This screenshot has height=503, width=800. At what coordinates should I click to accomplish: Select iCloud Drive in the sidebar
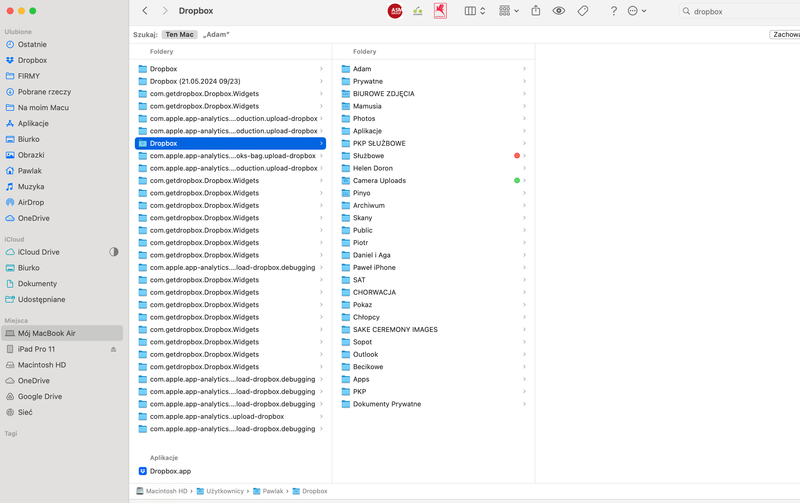coord(39,252)
